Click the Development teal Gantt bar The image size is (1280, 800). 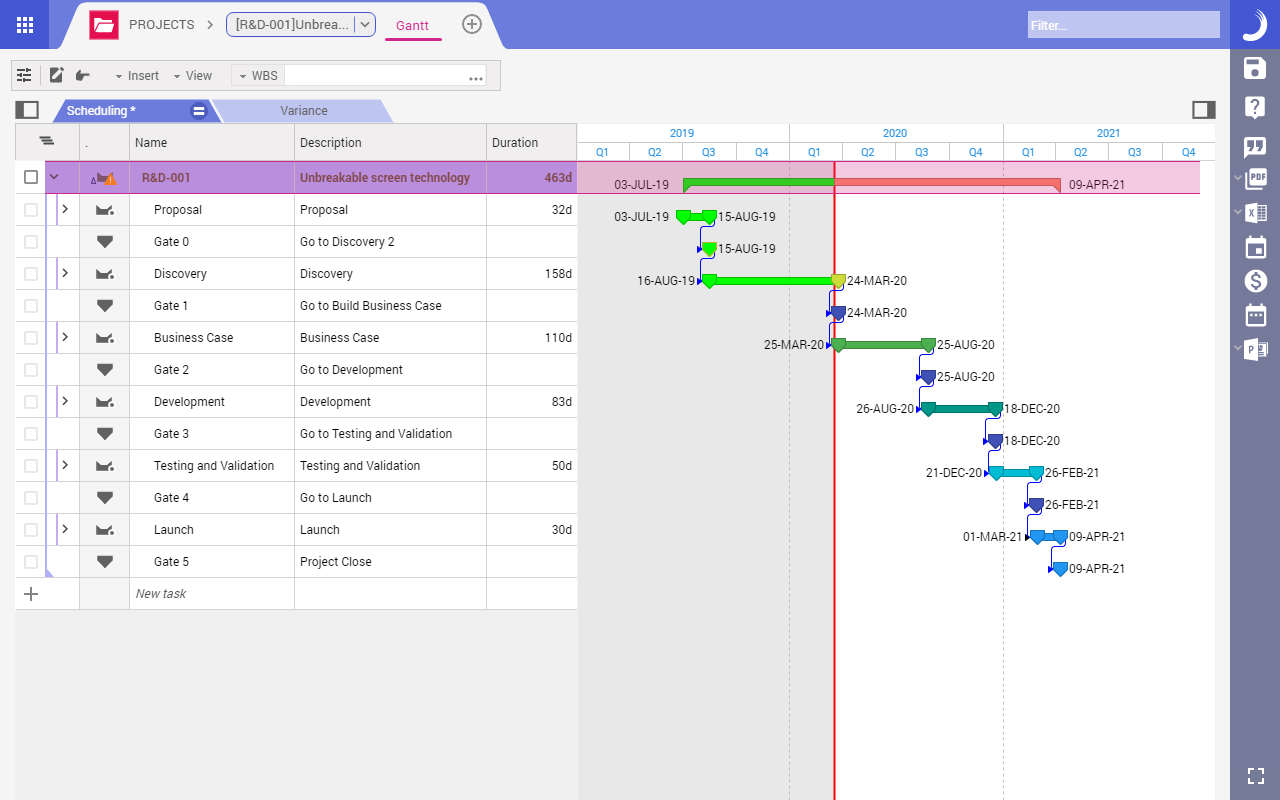coord(961,409)
